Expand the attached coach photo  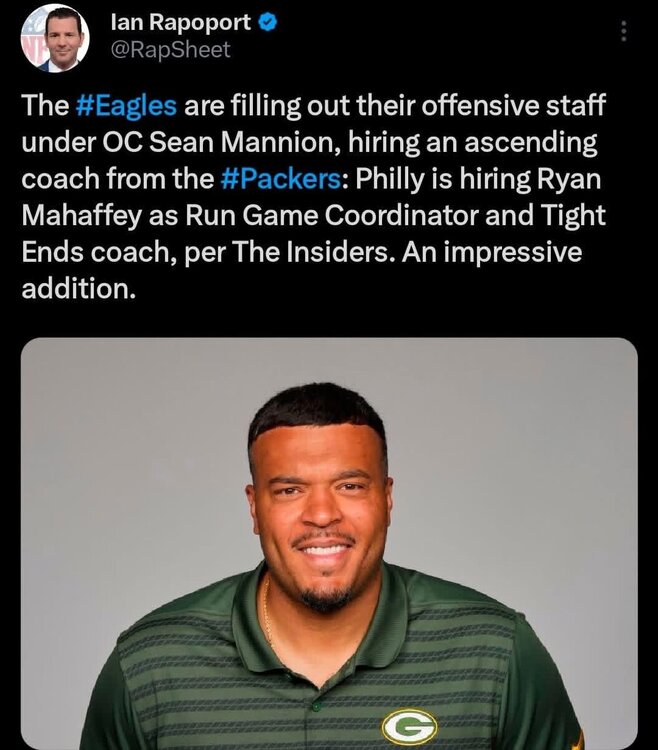329,543
